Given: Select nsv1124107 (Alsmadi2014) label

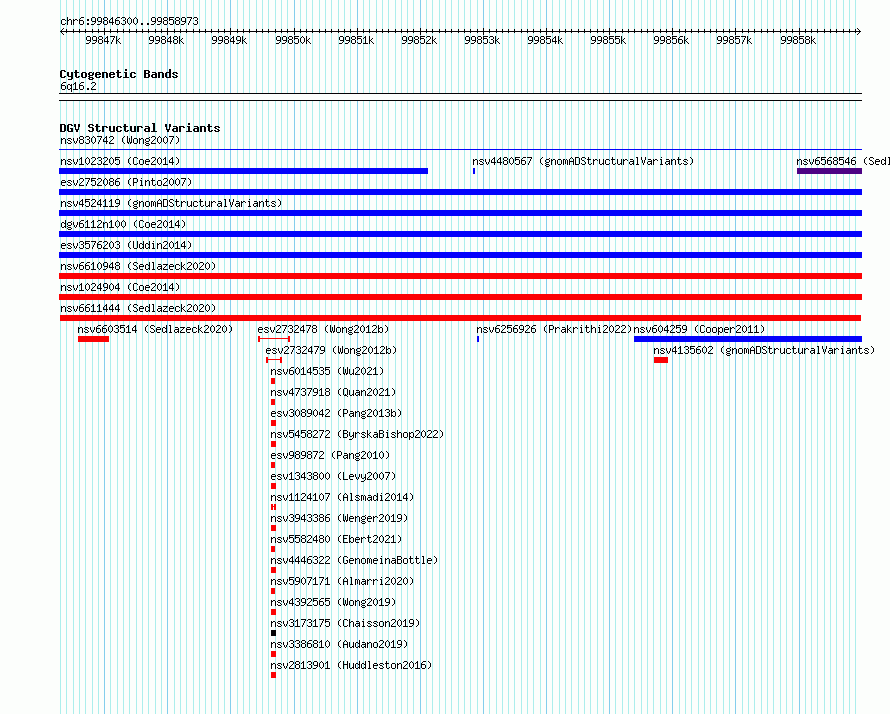Looking at the screenshot, I should click(x=342, y=497).
